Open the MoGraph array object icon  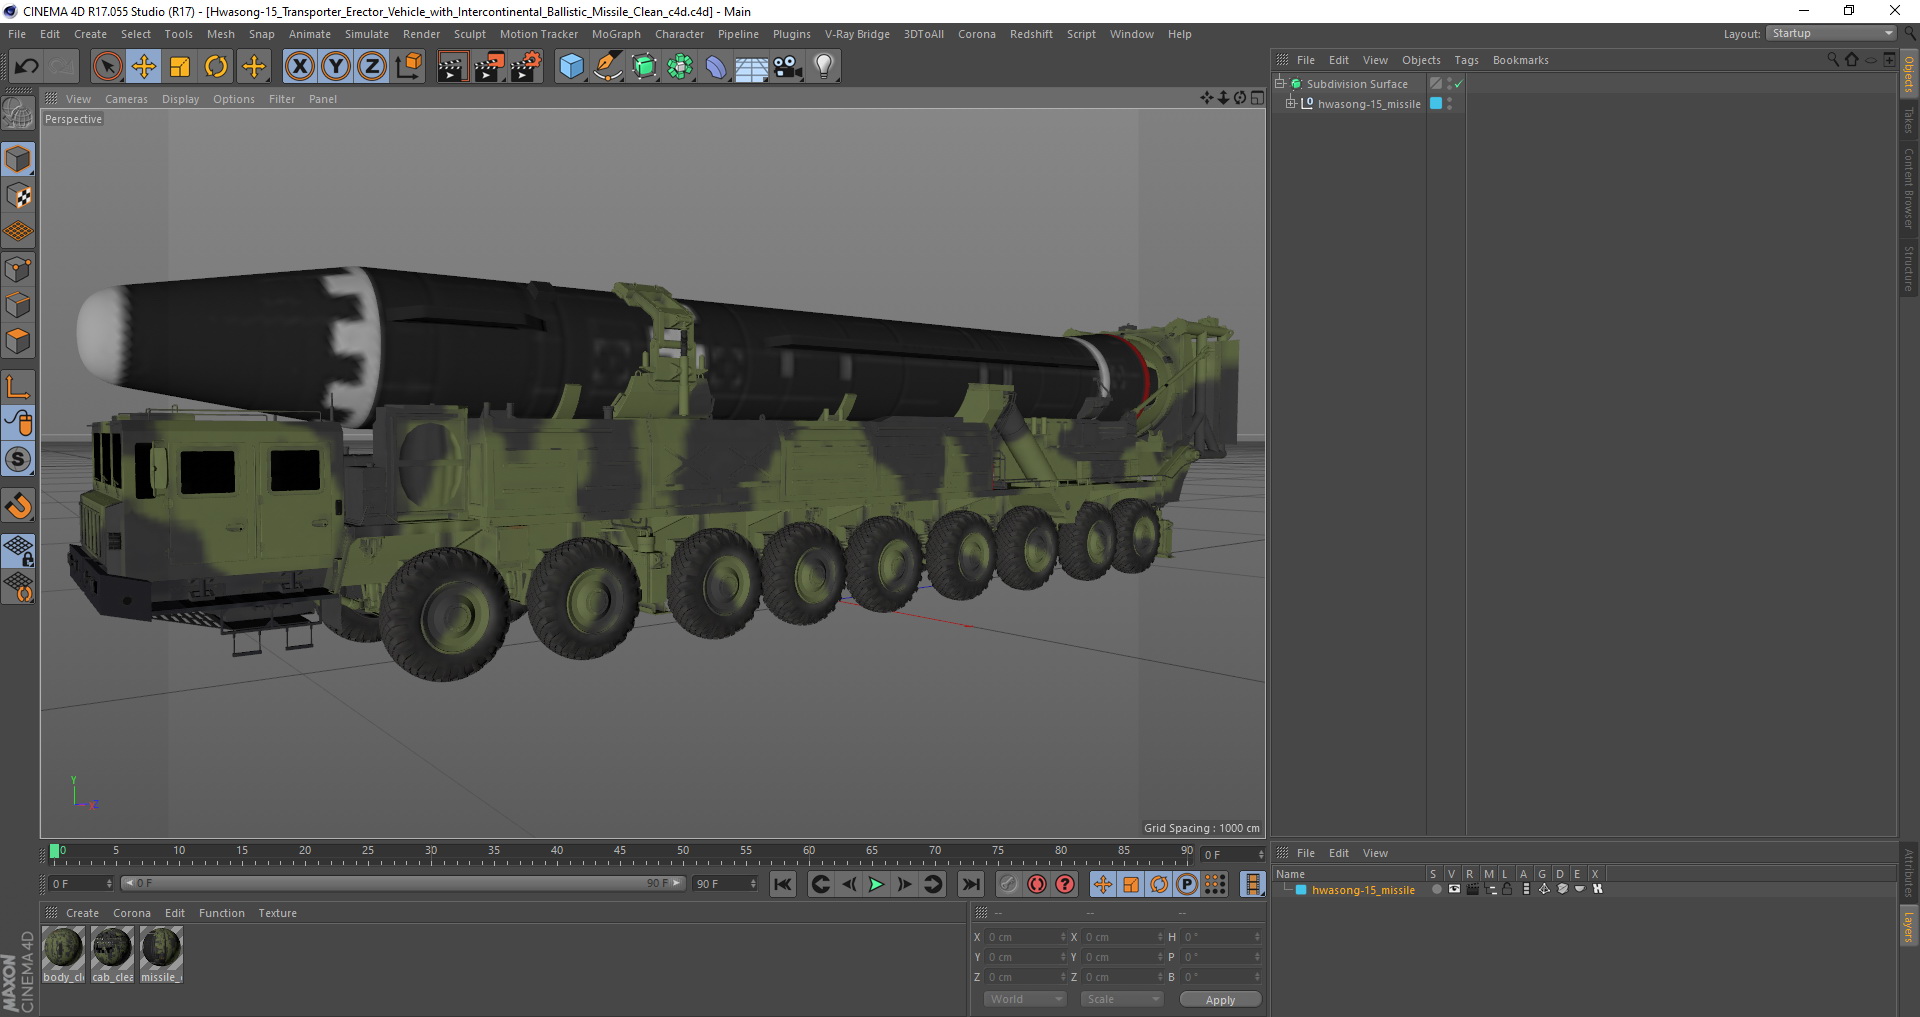click(x=680, y=67)
